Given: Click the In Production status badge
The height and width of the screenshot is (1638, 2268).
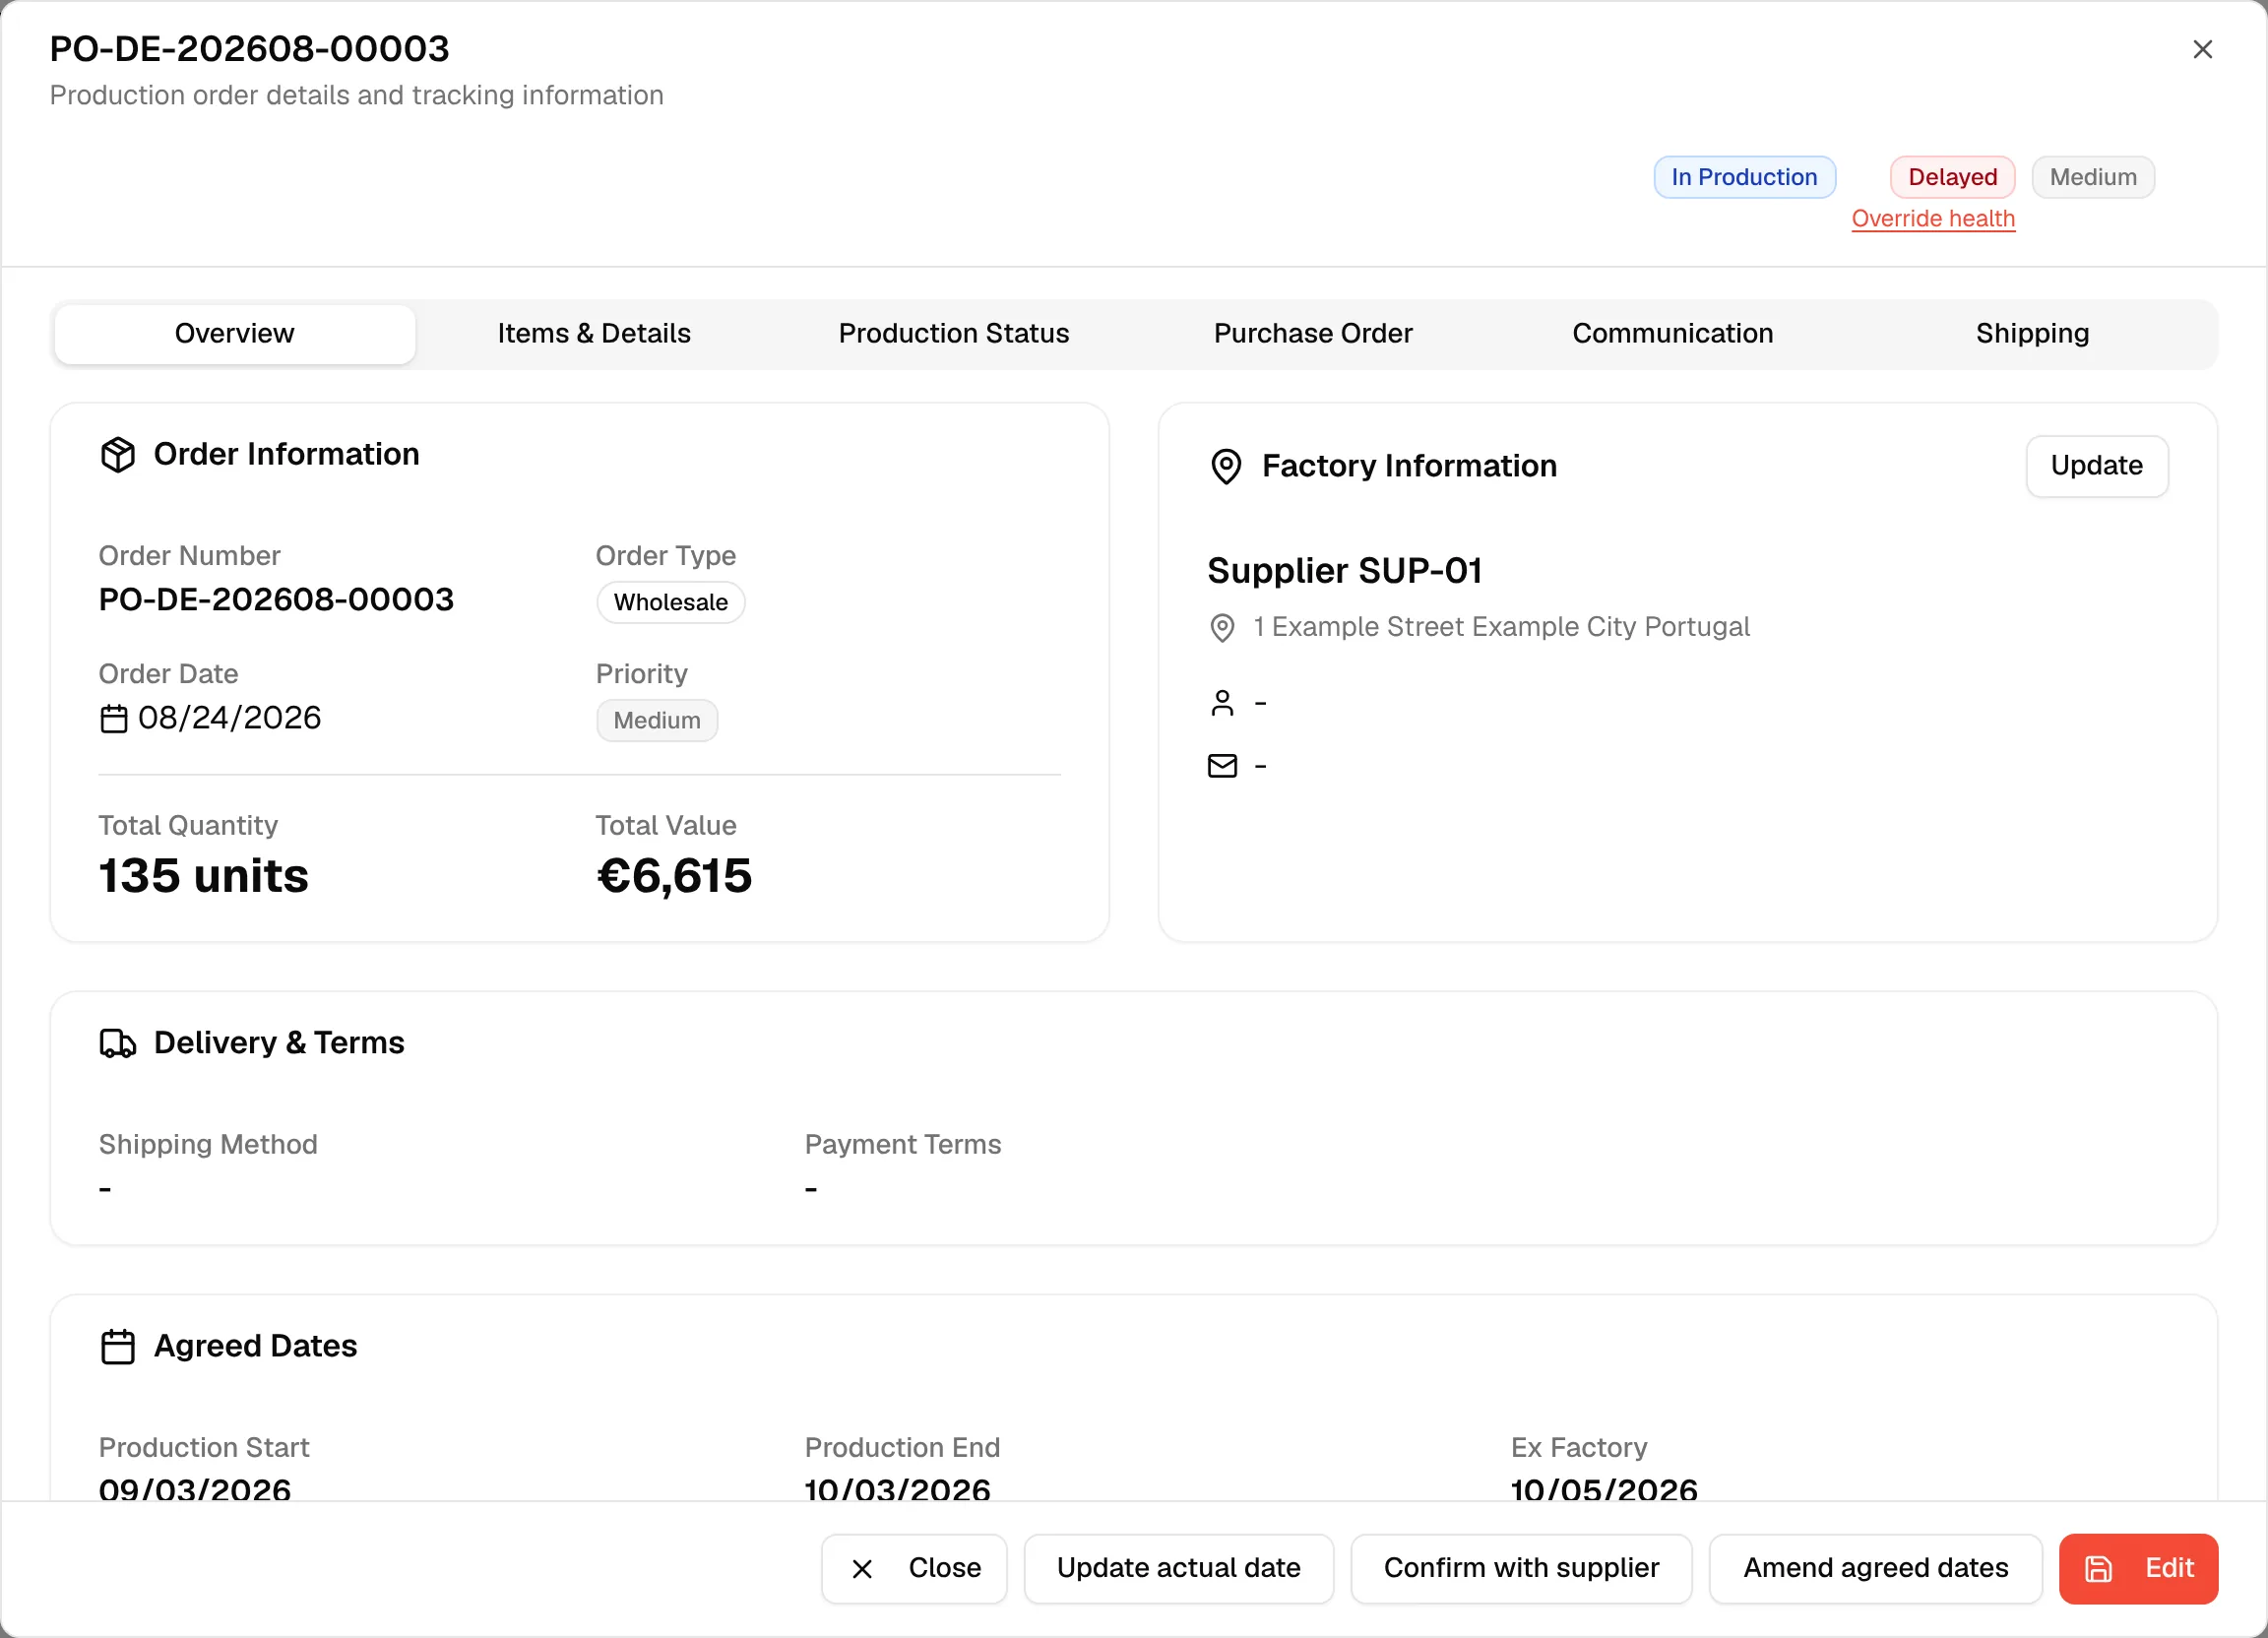Looking at the screenshot, I should (1745, 177).
